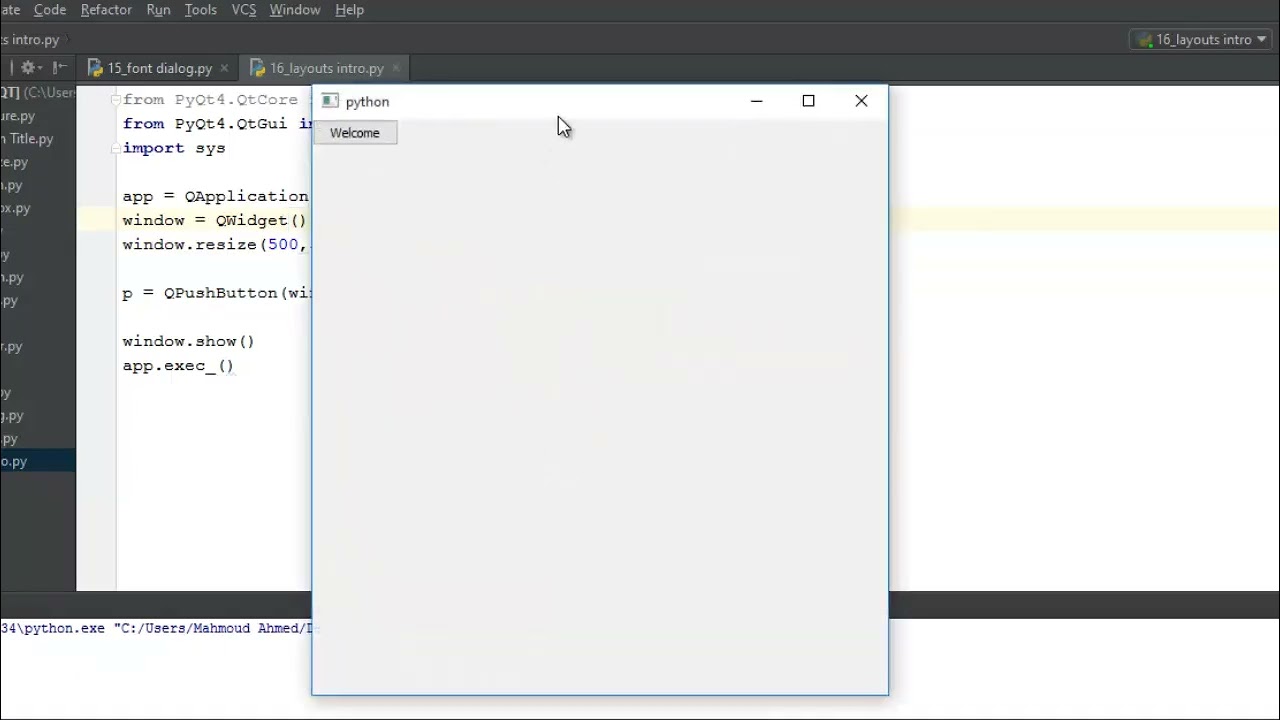This screenshot has height=720, width=1280.
Task: Click the intro.py breadcrumb in navigation bar
Action: click(x=30, y=40)
